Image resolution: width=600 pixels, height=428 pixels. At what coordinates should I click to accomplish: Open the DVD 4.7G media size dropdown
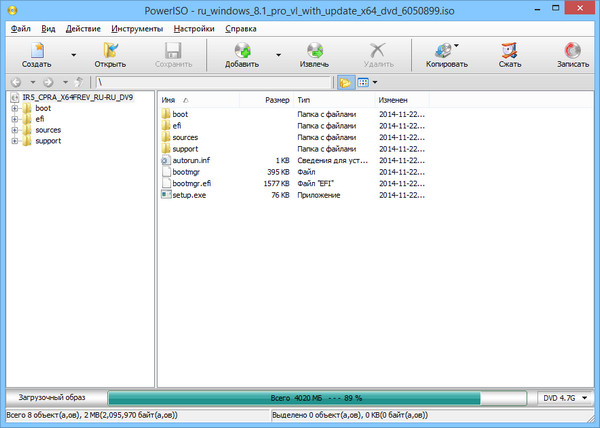click(x=566, y=397)
